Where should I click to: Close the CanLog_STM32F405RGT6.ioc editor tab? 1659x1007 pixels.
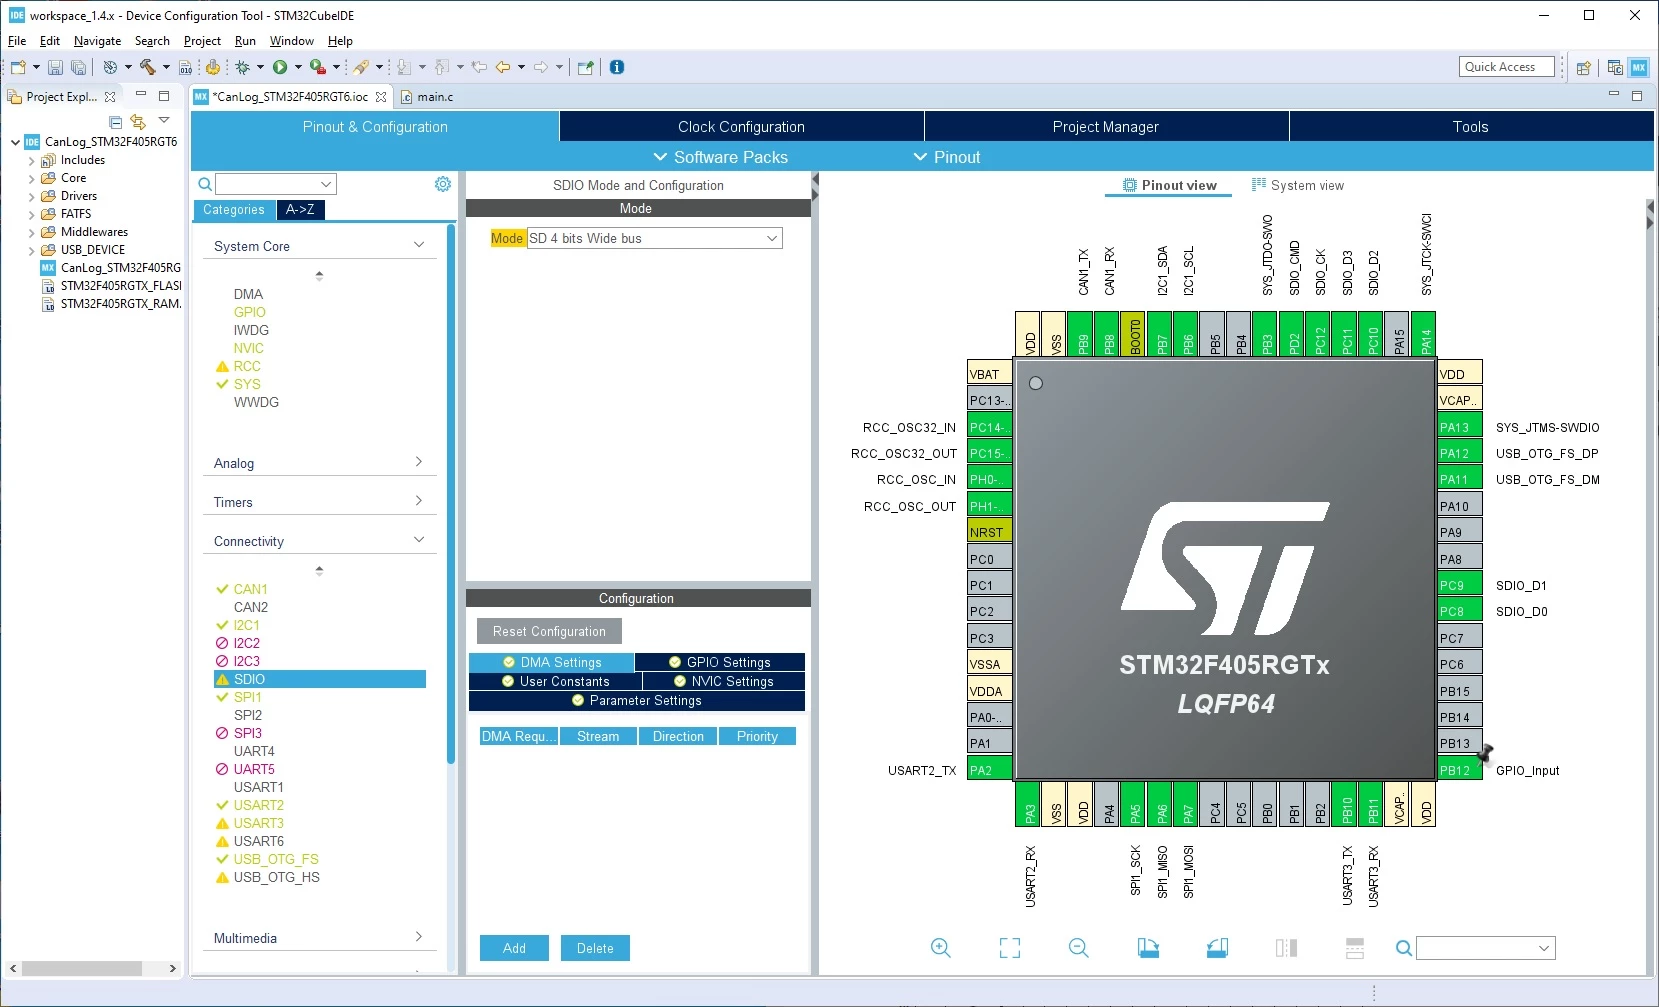pyautogui.click(x=381, y=97)
